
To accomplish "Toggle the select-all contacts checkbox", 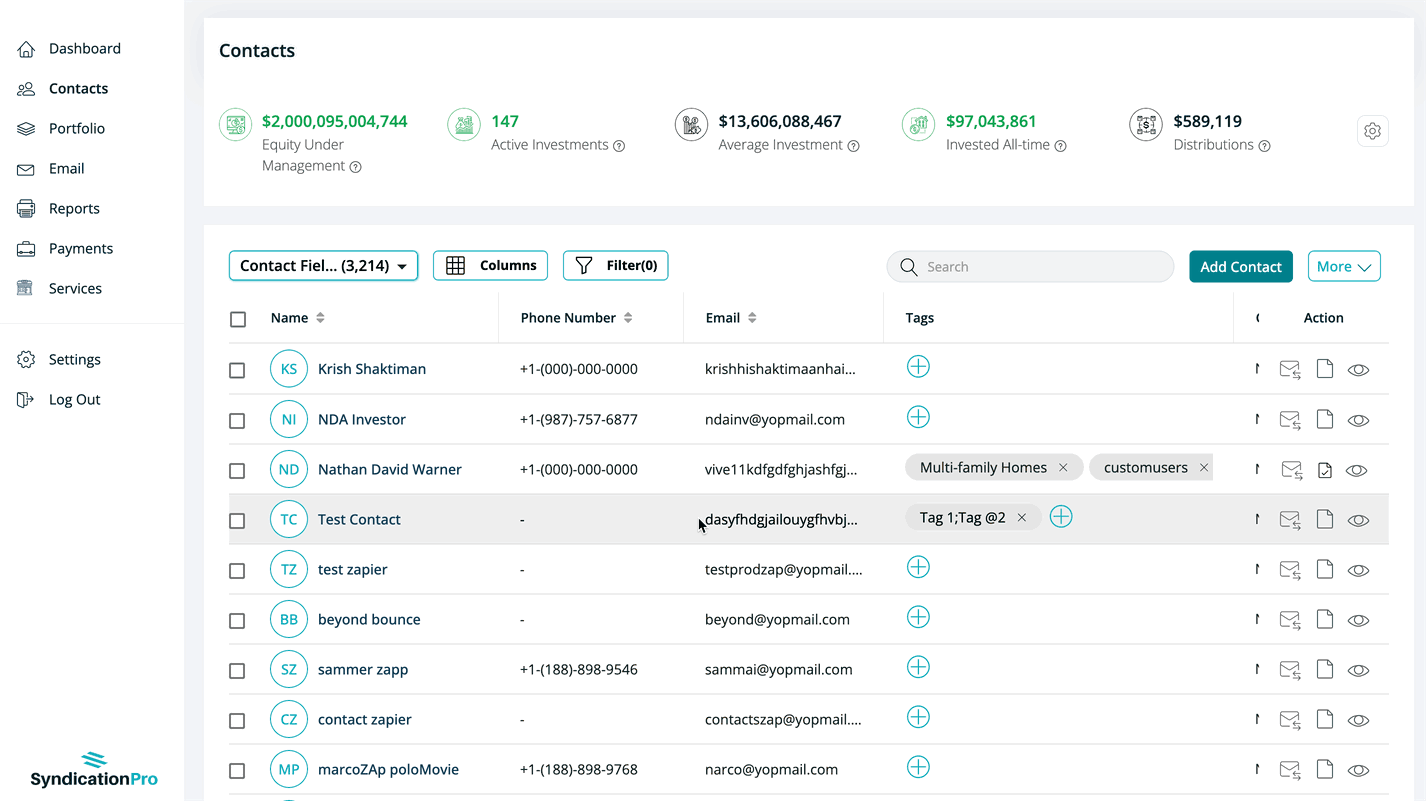I will click(x=238, y=319).
